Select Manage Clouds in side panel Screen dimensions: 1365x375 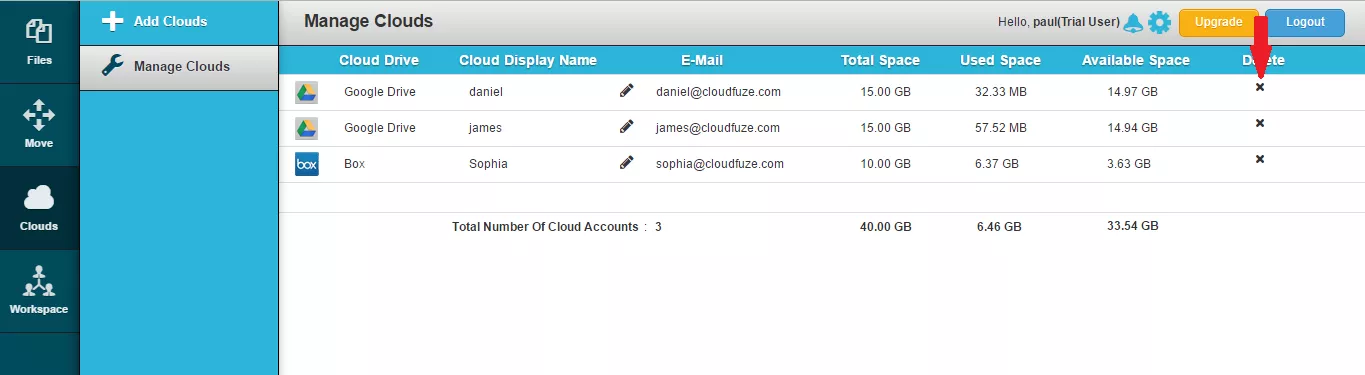[x=179, y=67]
